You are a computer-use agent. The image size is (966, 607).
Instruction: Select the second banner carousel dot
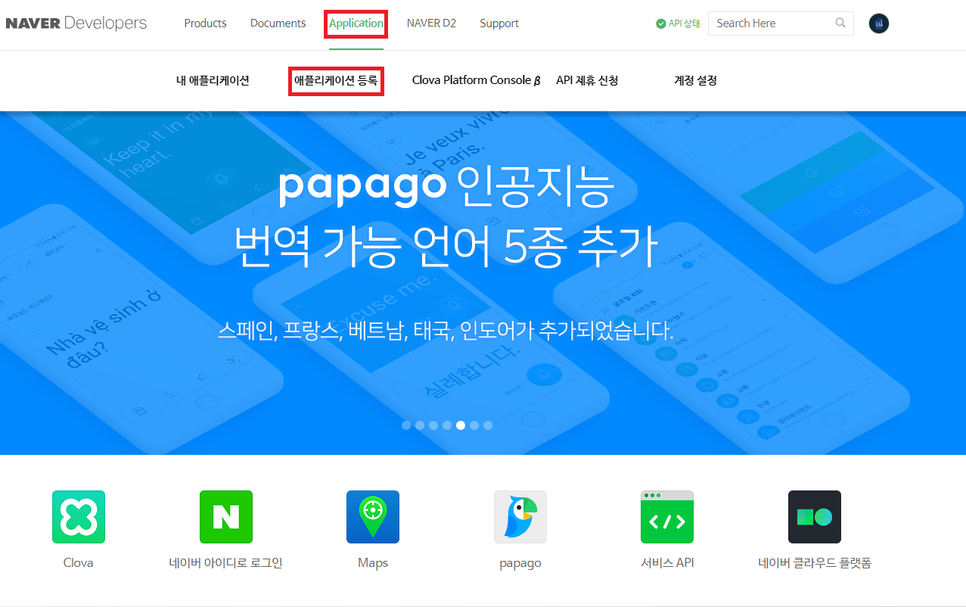pyautogui.click(x=420, y=425)
